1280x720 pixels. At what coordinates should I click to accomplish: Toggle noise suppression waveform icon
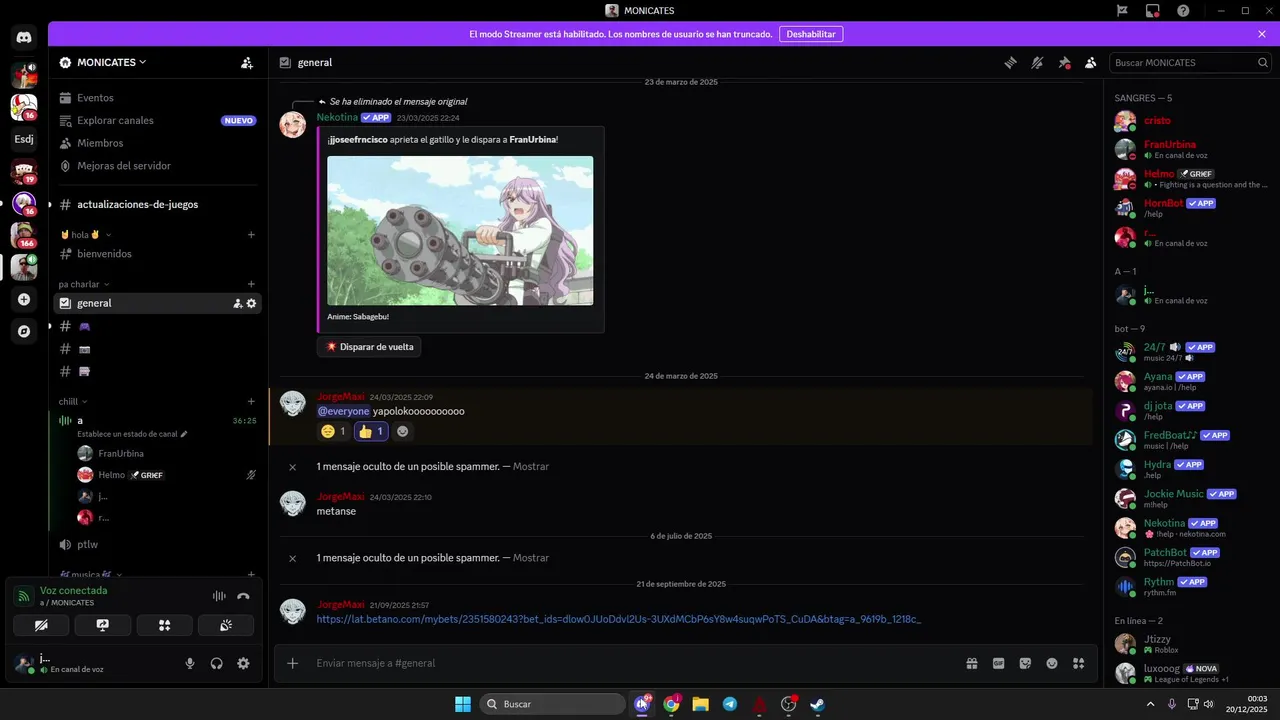219,596
